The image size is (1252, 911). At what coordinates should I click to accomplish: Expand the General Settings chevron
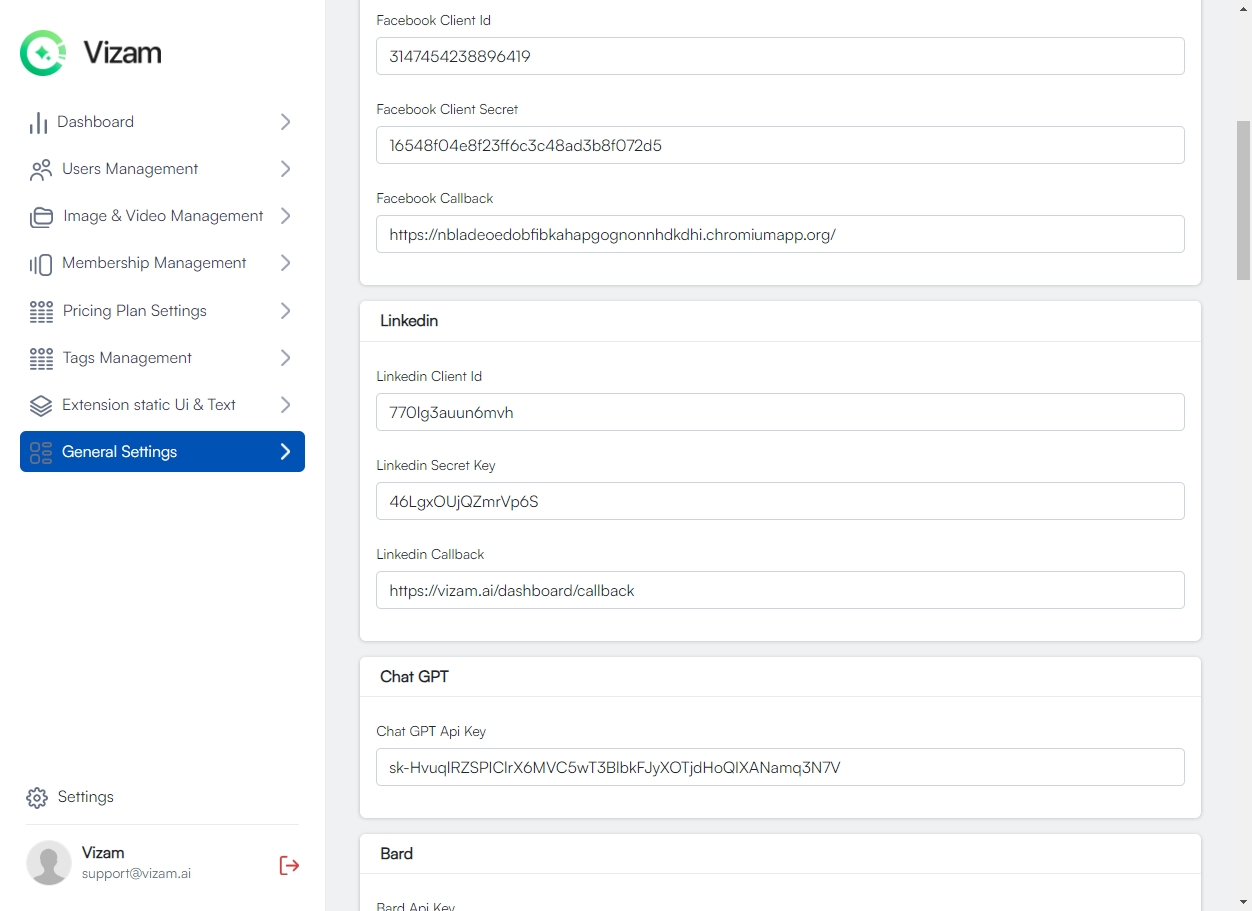coord(286,452)
